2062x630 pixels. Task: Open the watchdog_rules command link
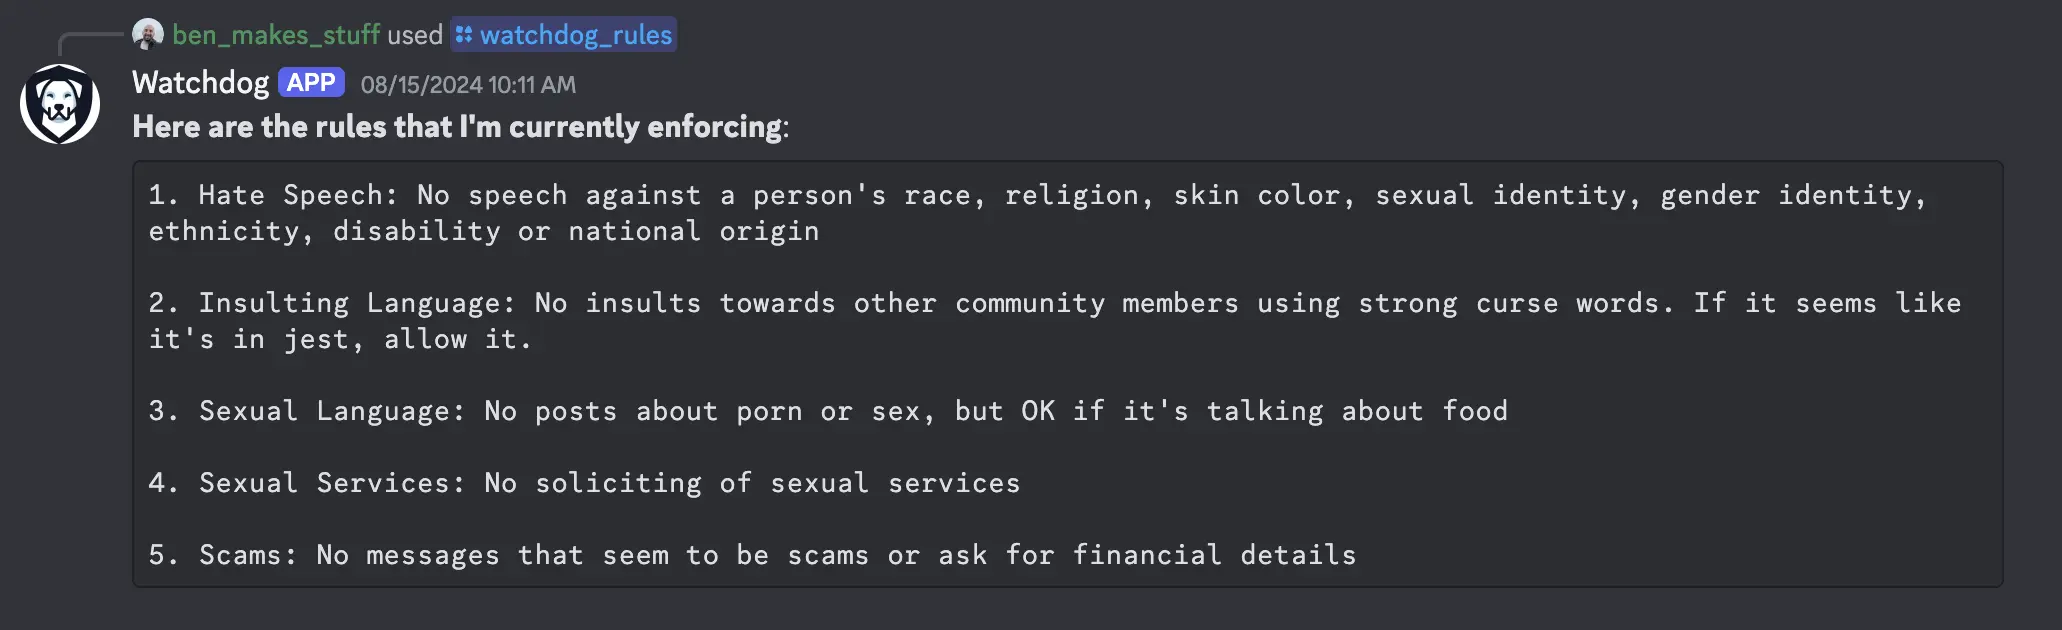(x=576, y=35)
